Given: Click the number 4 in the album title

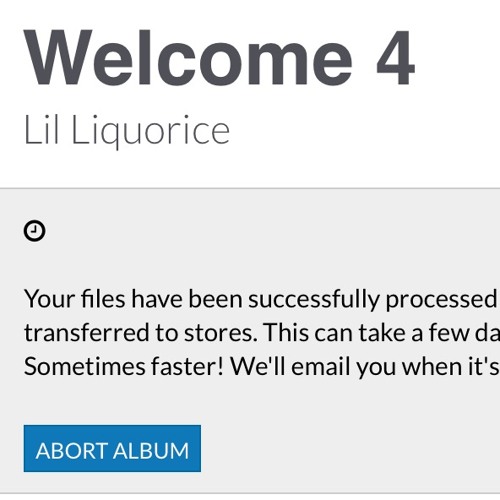Looking at the screenshot, I should coord(396,58).
